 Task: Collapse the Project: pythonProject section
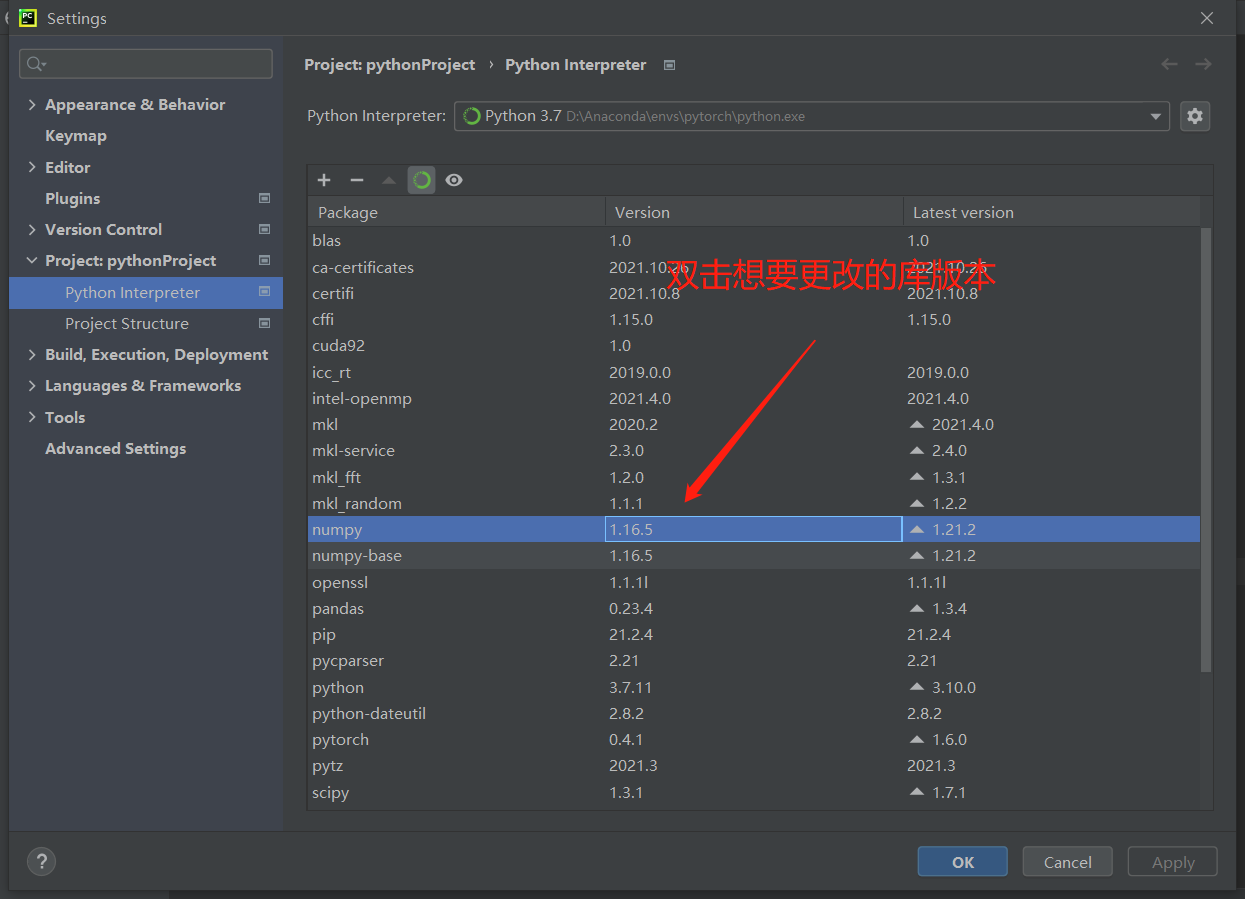point(32,261)
